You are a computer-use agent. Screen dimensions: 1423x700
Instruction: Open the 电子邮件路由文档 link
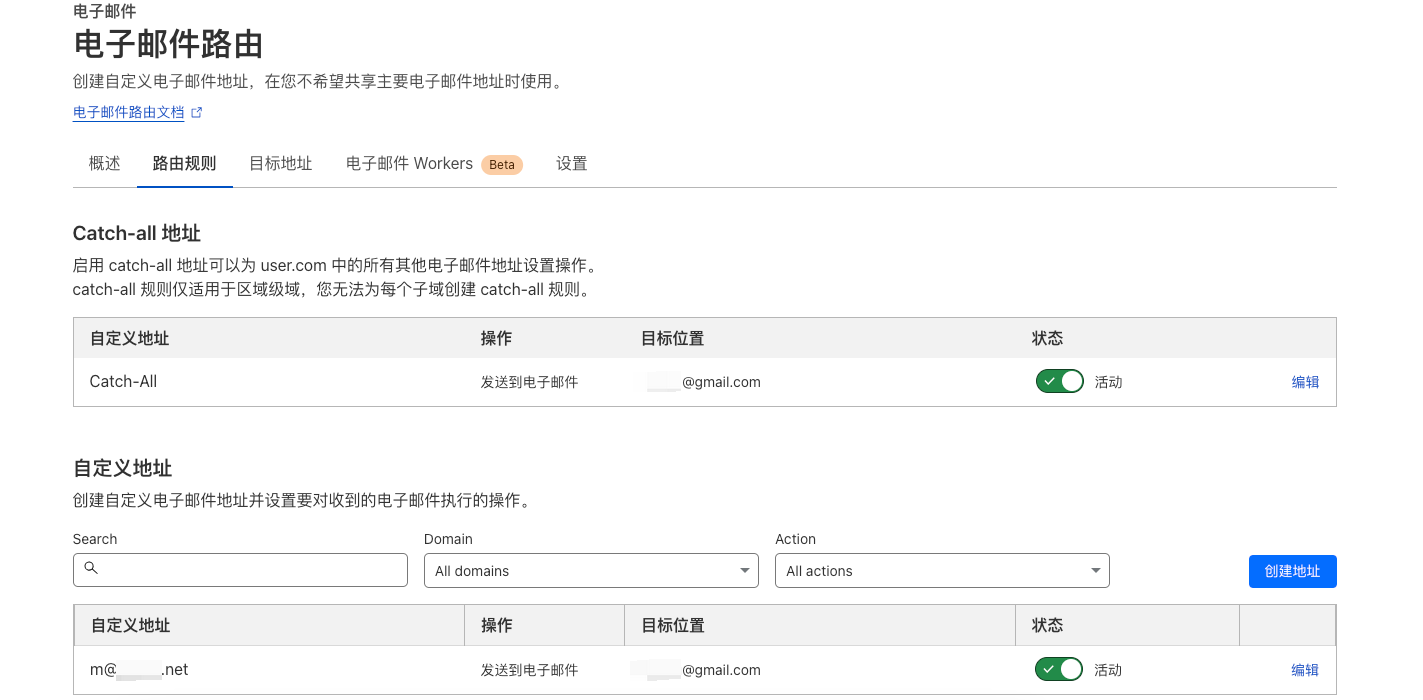[x=128, y=113]
